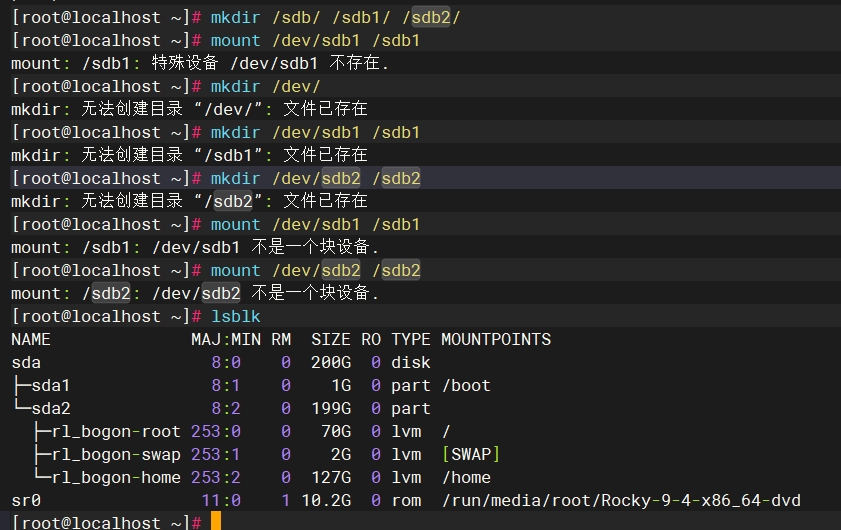This screenshot has height=530, width=841.
Task: Click the '特殊设备 /dev/sdb1 不存在' error
Action: coord(270,63)
